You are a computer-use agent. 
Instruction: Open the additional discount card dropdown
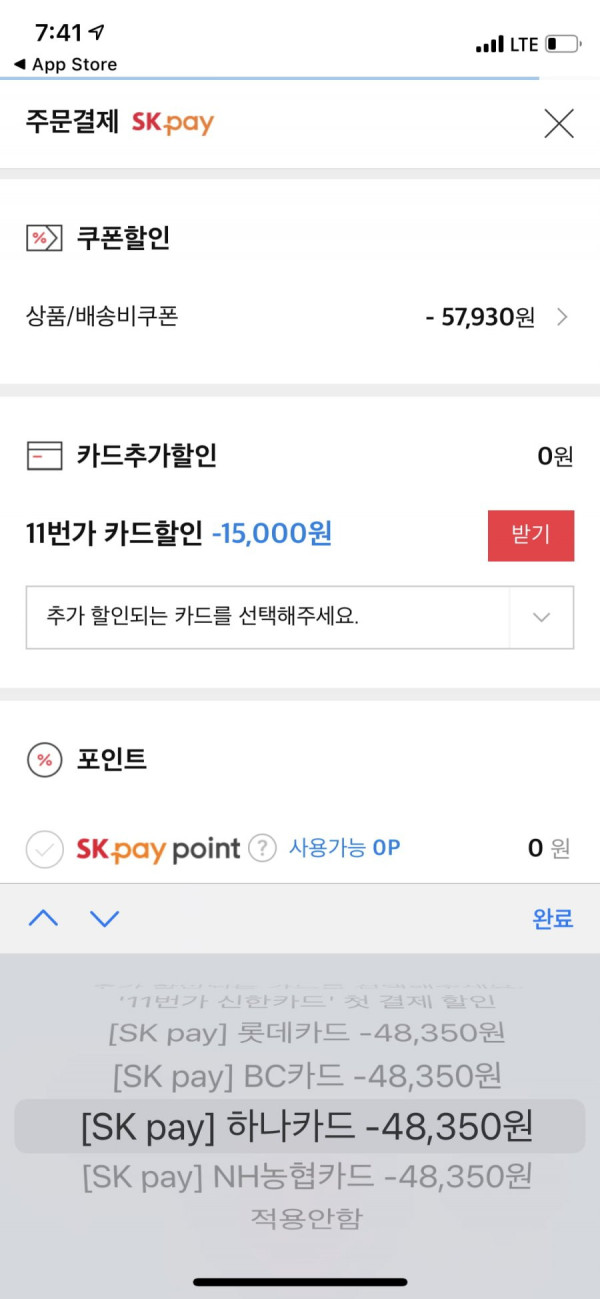300,617
